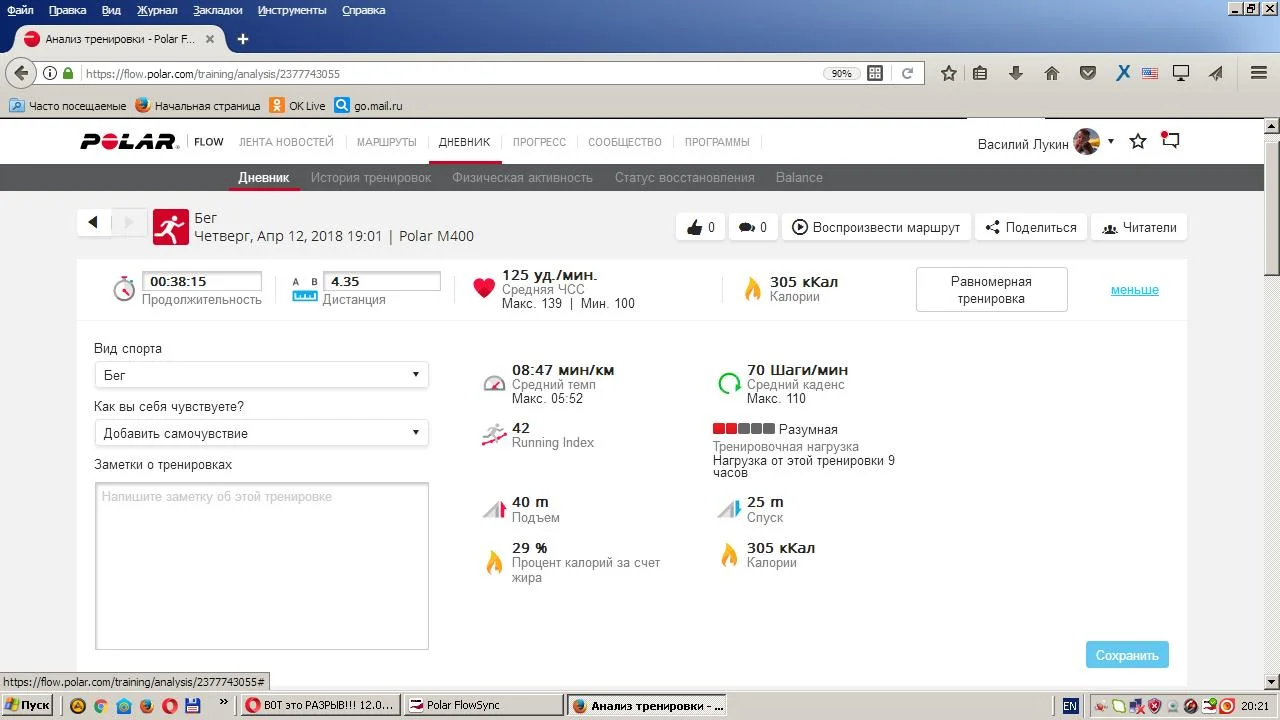This screenshot has width=1280, height=720.
Task: Expand user menu arrow beside avatar
Action: (1110, 142)
